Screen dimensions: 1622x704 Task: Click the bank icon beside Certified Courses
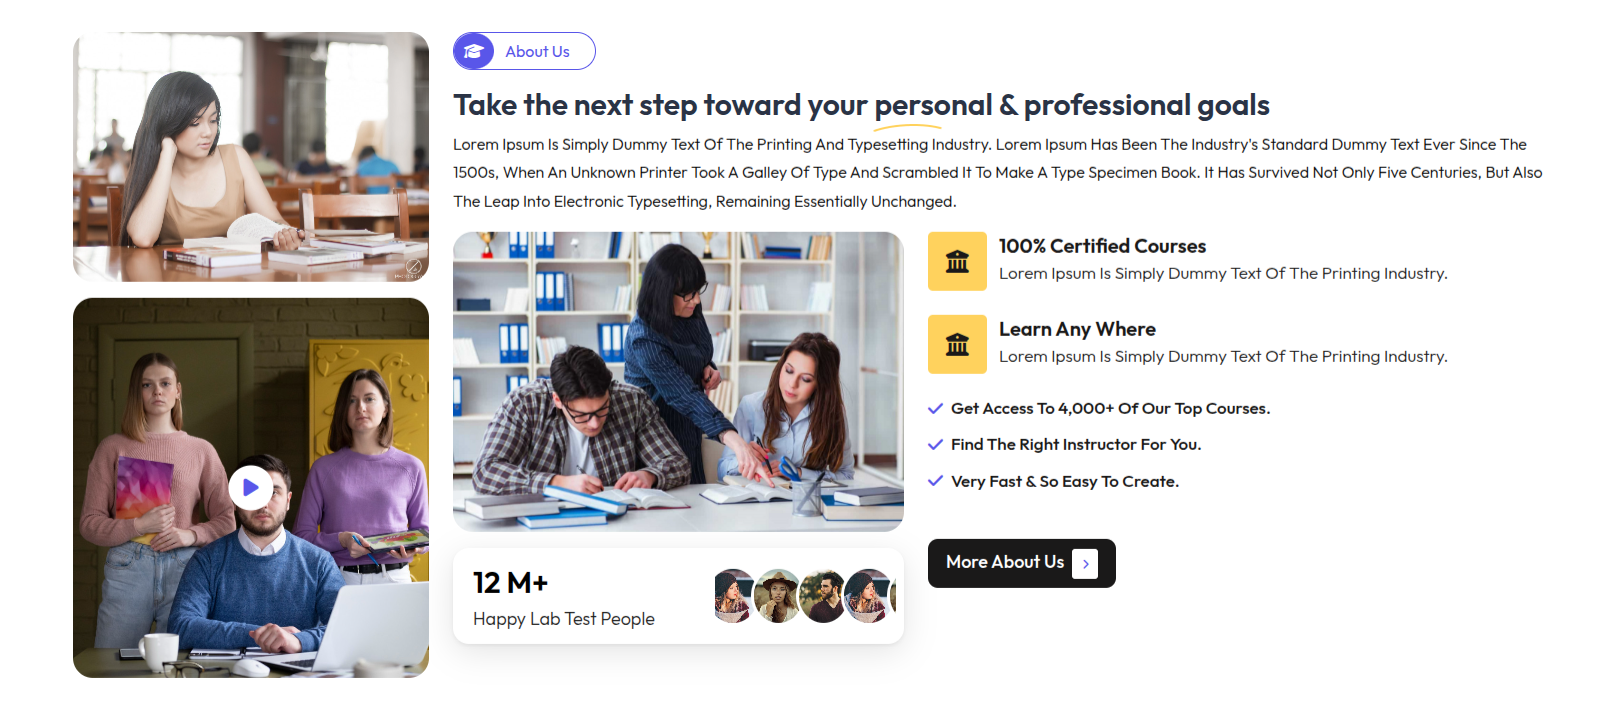click(957, 261)
